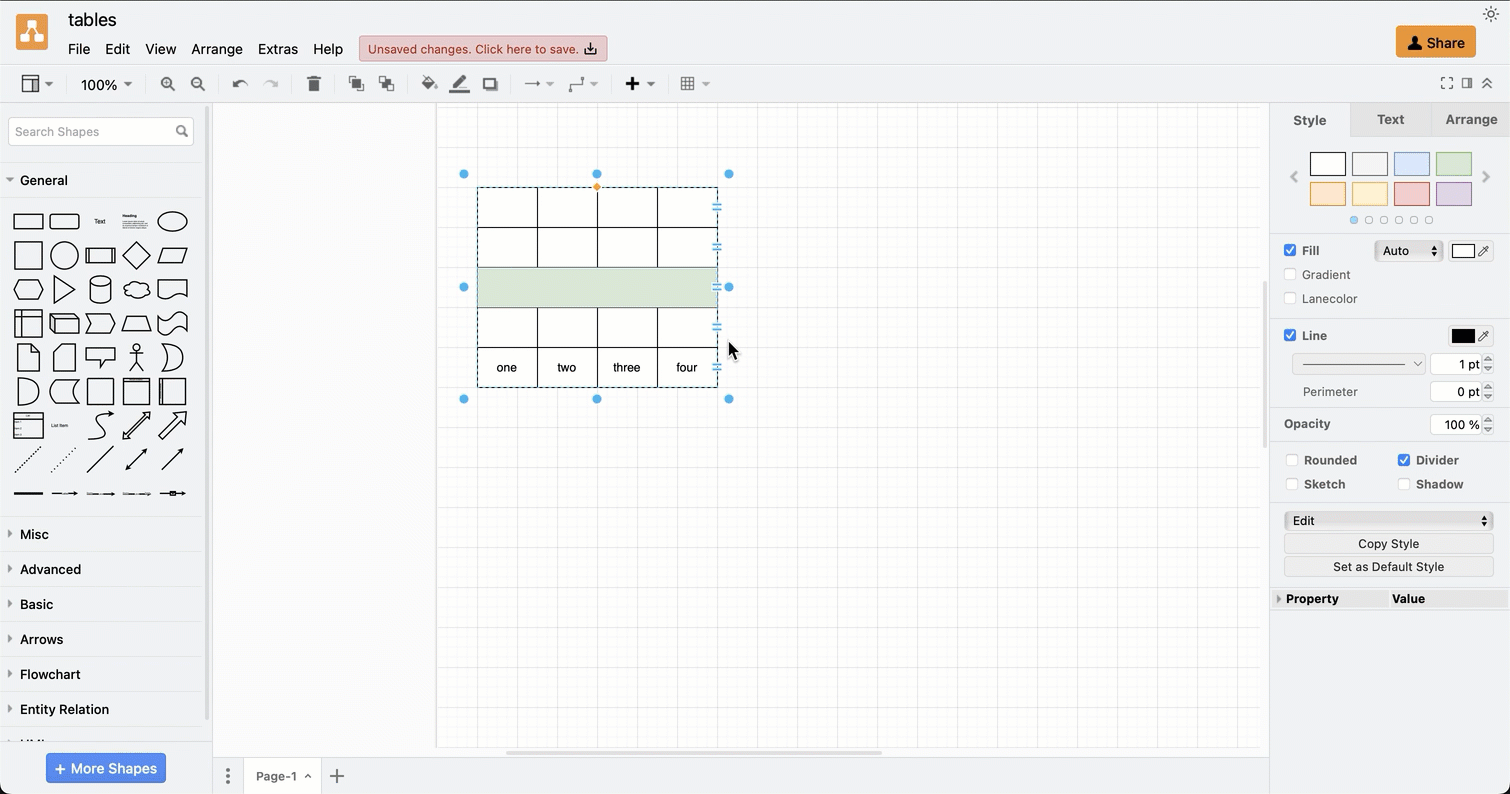The image size is (1510, 794).
Task: Click Unsaved changes. Click here to save
Action: pyautogui.click(x=483, y=48)
